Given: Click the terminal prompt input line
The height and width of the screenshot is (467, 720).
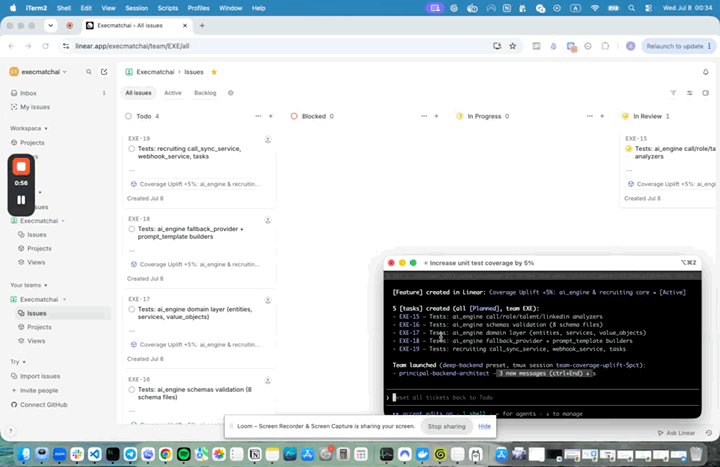Looking at the screenshot, I should coord(542,397).
